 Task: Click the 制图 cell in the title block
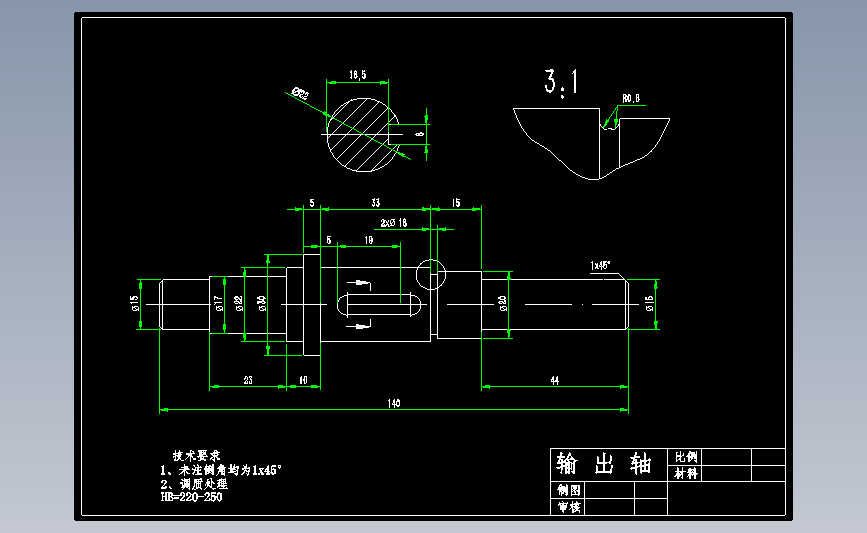(568, 490)
